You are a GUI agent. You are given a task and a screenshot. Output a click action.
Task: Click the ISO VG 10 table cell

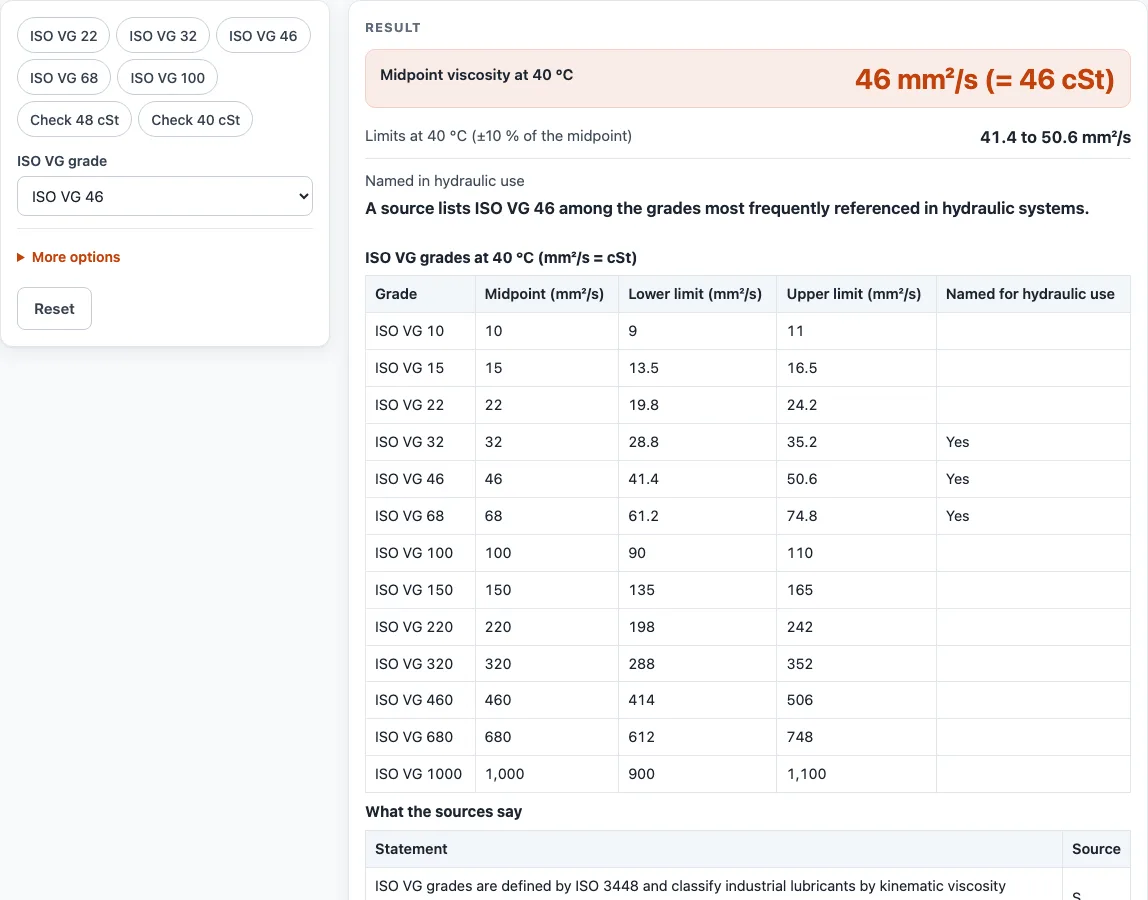click(x=420, y=331)
